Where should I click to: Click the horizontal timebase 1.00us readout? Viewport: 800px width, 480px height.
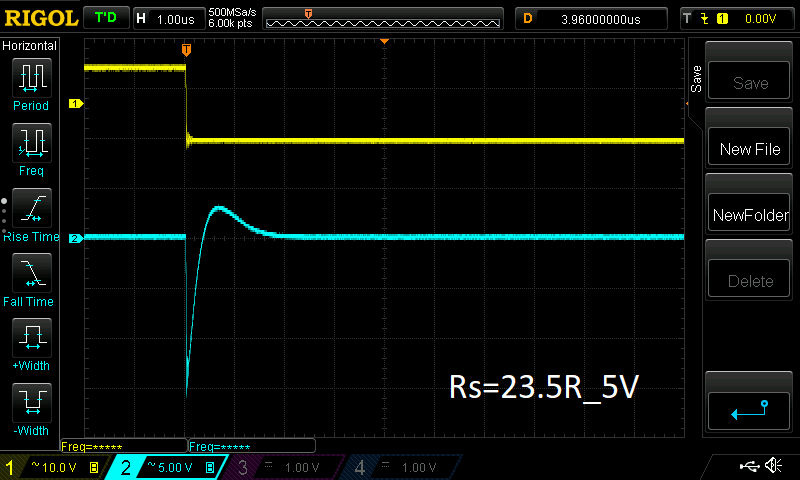(176, 19)
